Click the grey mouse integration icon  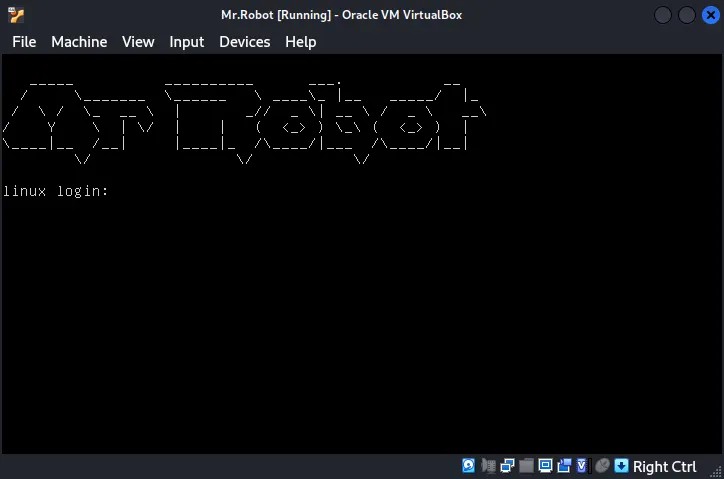[602, 466]
